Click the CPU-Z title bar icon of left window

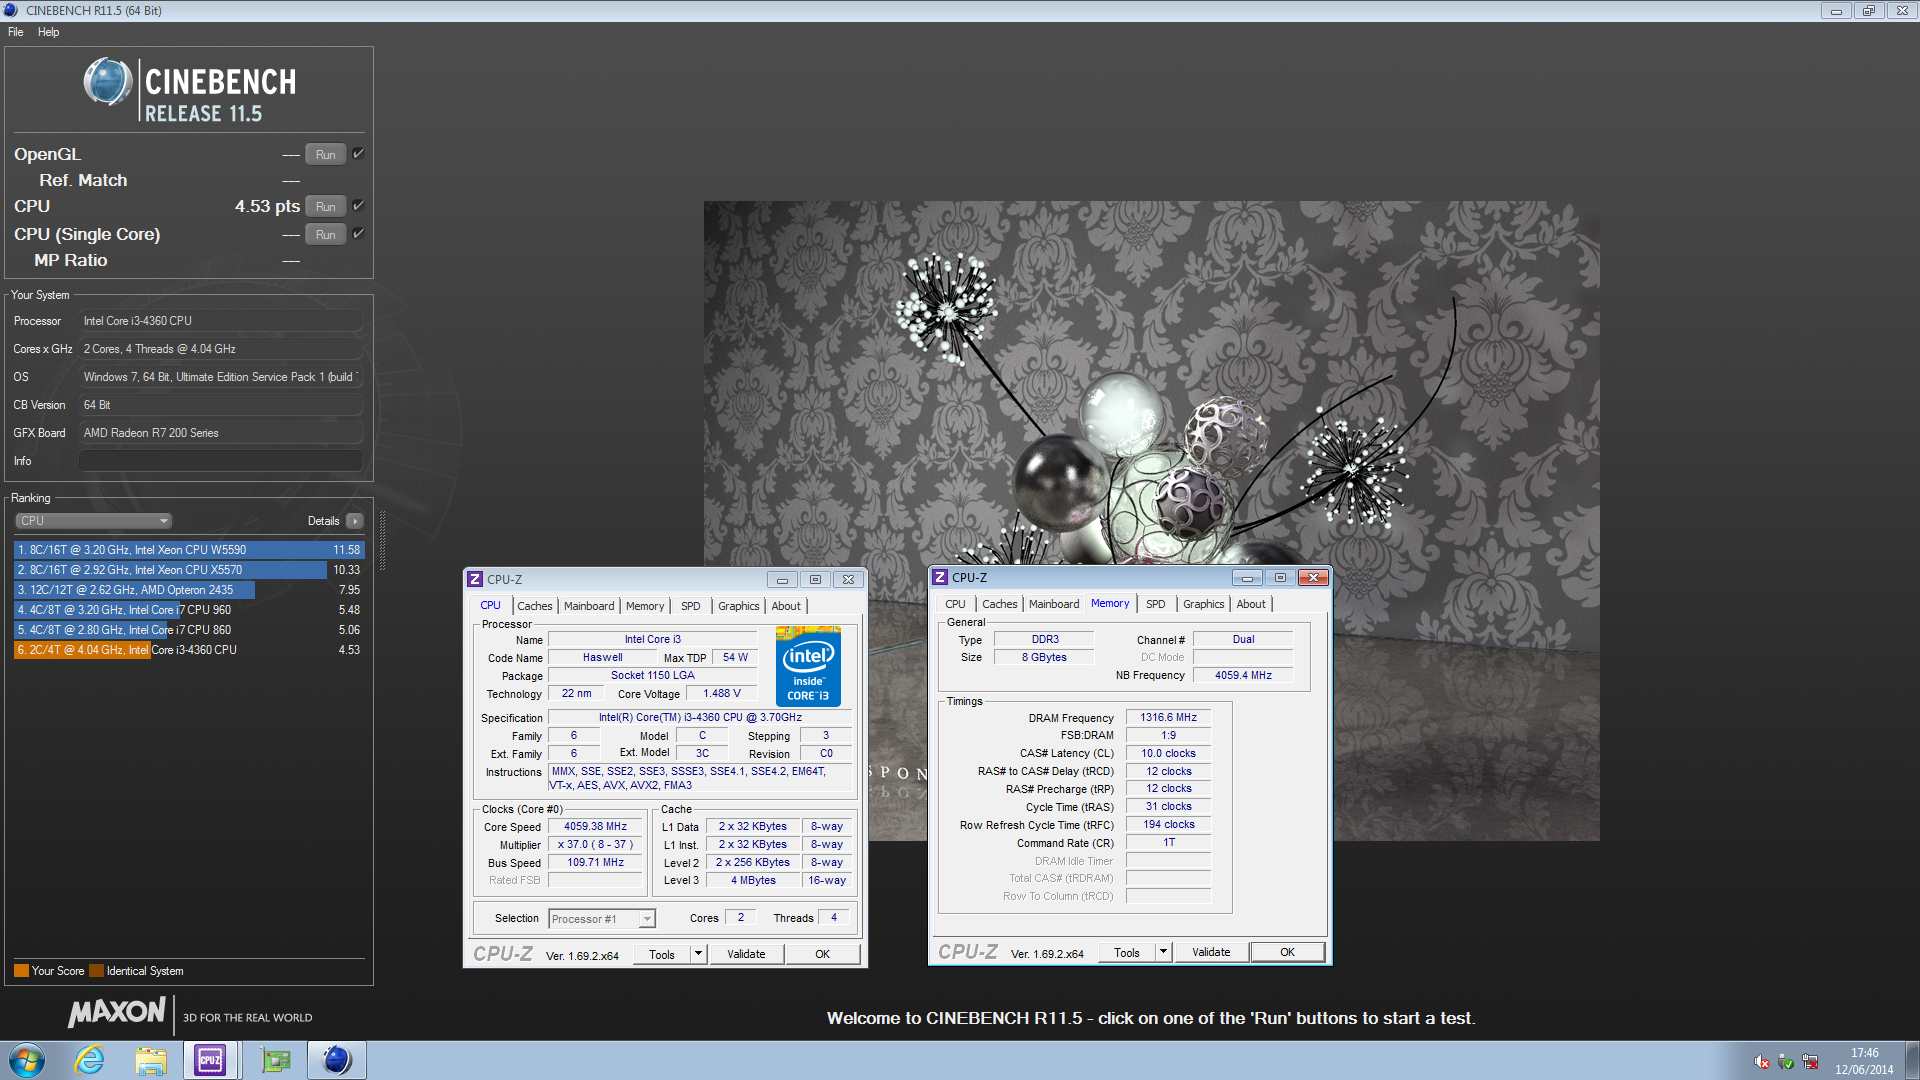pos(476,580)
